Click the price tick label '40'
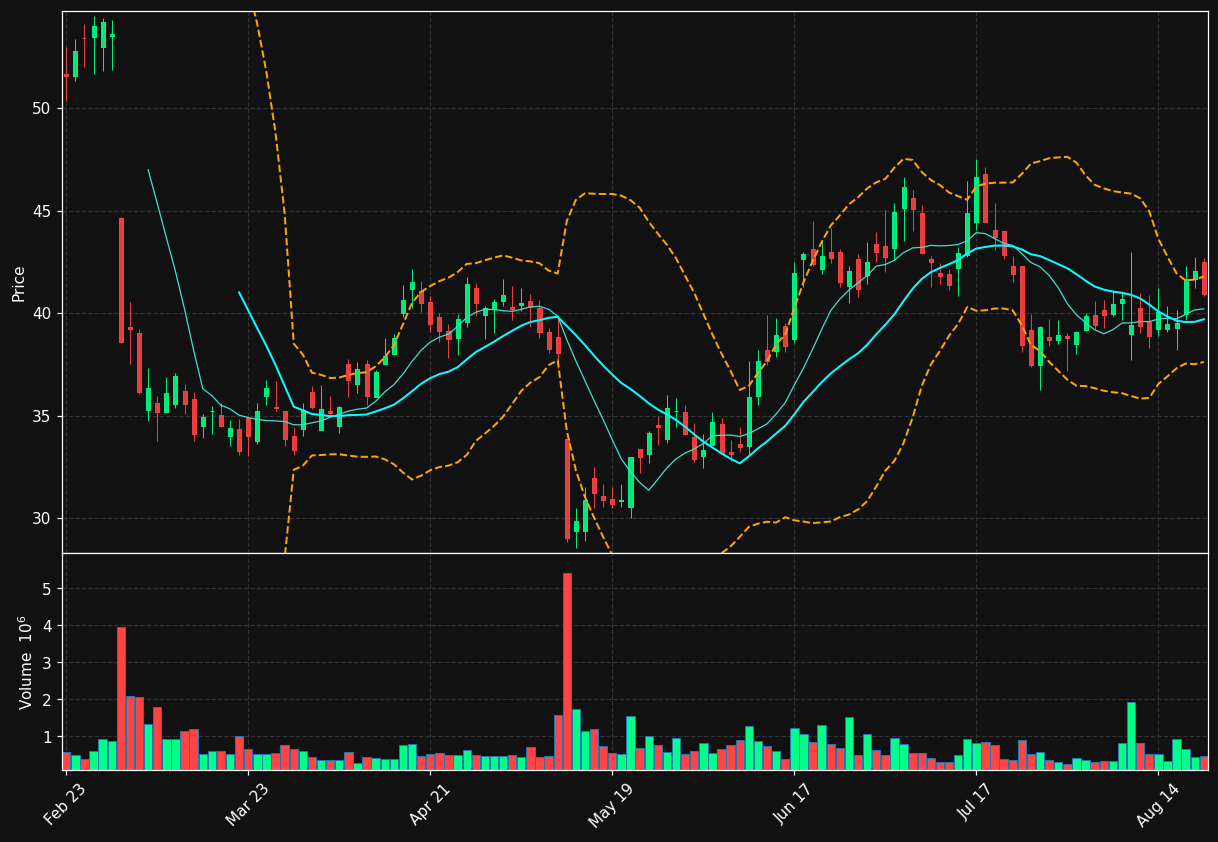 (41, 313)
